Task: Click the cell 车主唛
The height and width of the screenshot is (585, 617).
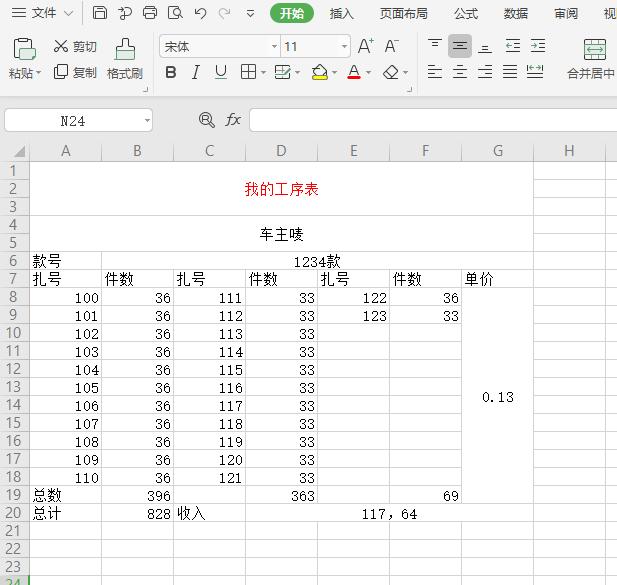Action: tap(281, 234)
